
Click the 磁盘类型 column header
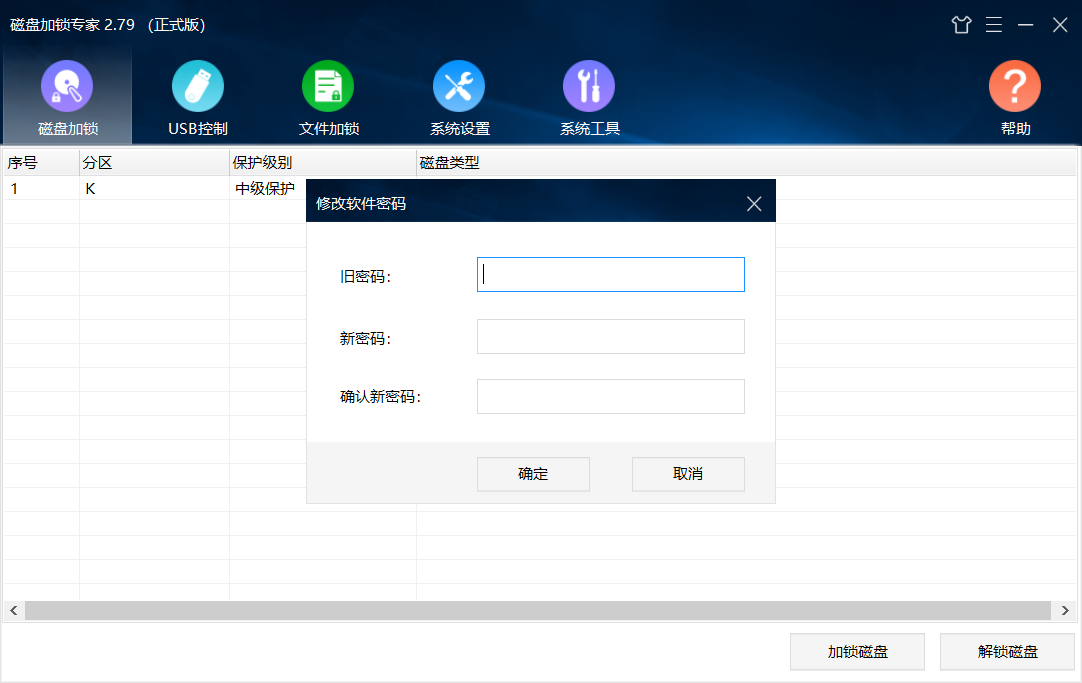click(x=747, y=163)
